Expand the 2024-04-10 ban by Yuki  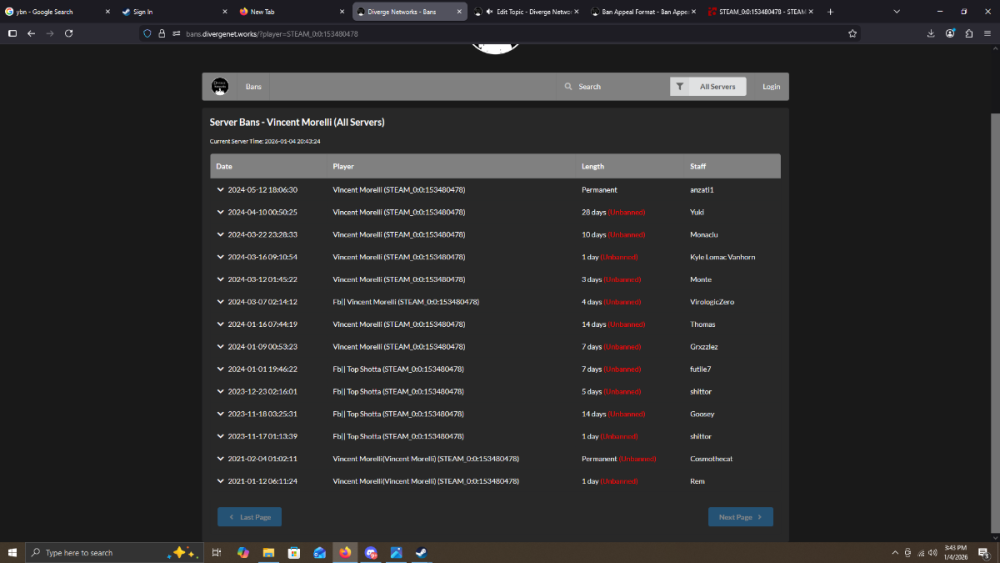[220, 212]
